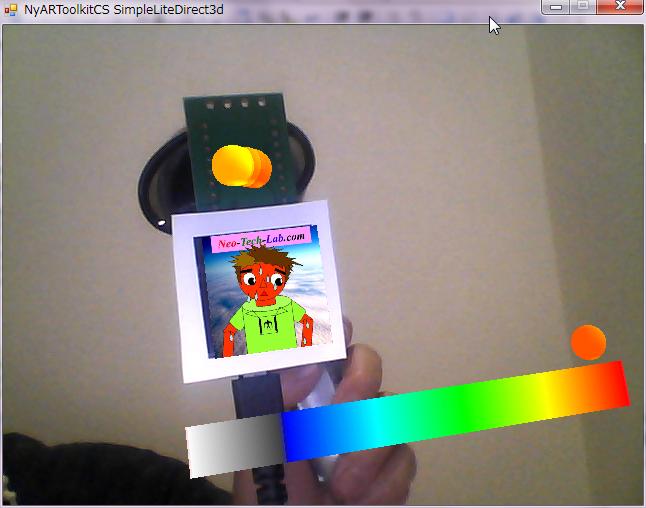
Task: Maximize the NyARToolkitCS window
Action: [x=583, y=7]
